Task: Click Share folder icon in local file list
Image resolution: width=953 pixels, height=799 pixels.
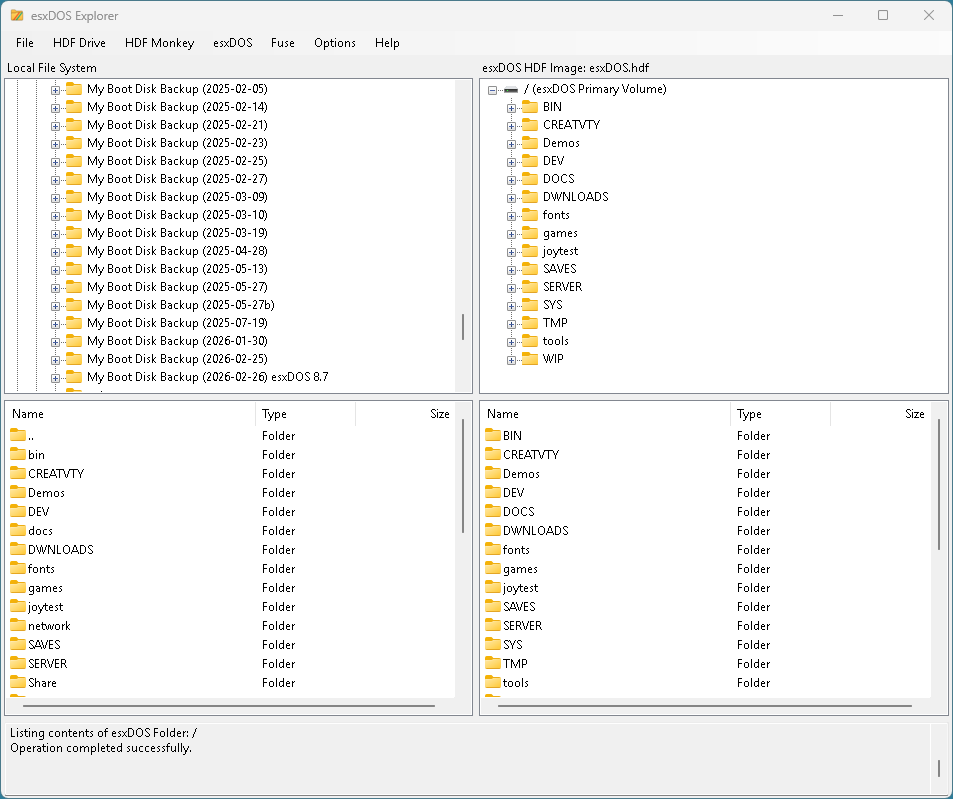Action: 18,682
